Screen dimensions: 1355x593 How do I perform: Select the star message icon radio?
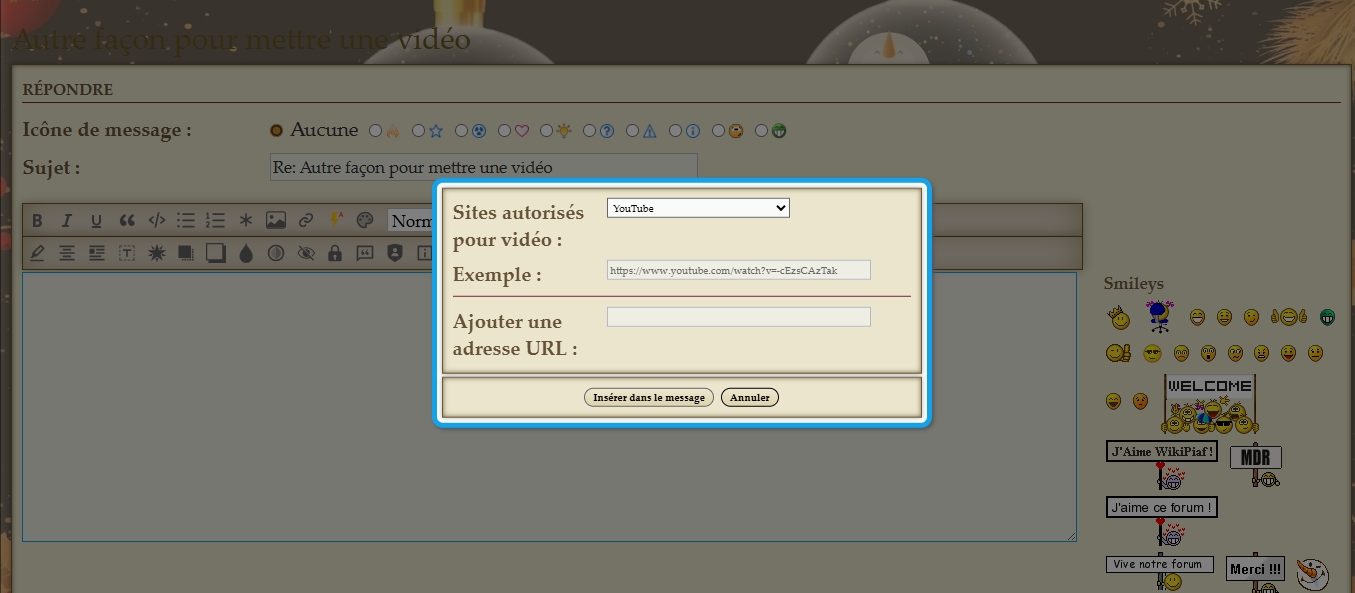point(419,131)
